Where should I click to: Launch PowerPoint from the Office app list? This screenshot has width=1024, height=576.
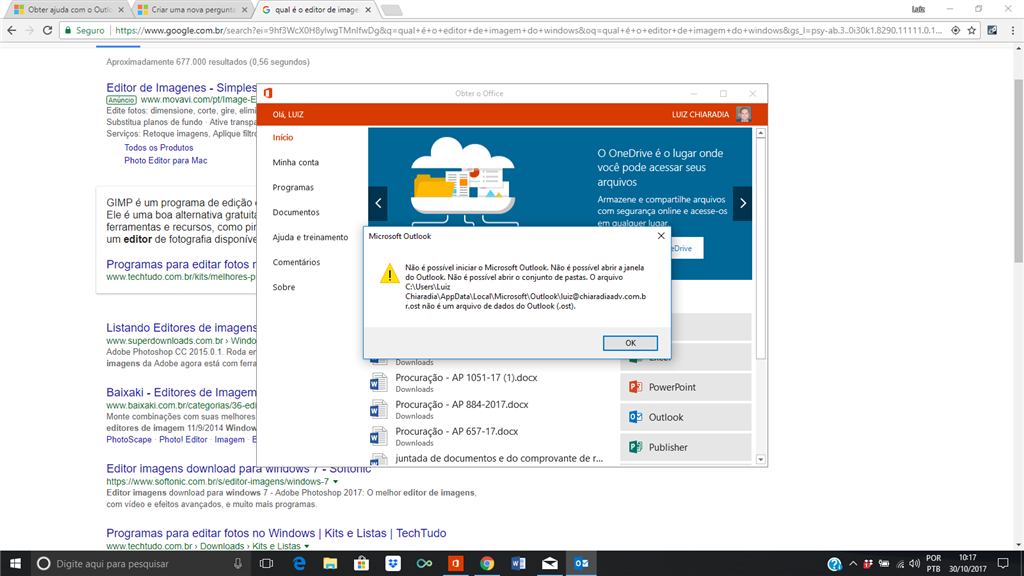point(686,387)
